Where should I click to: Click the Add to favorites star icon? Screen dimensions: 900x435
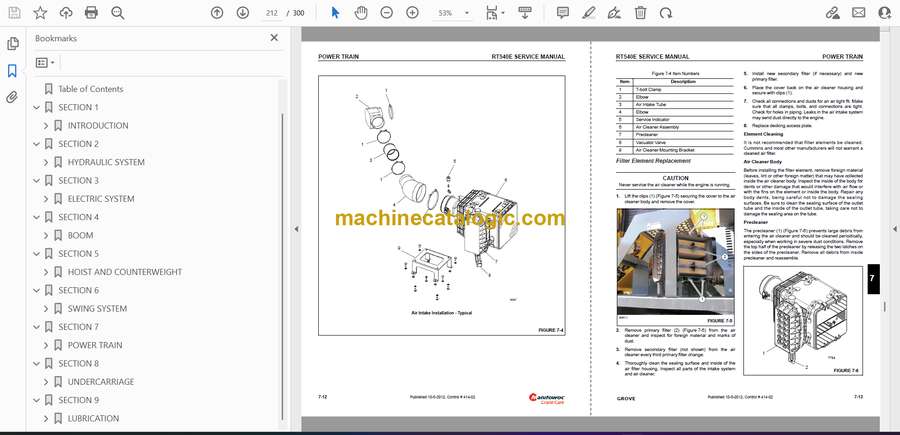40,13
